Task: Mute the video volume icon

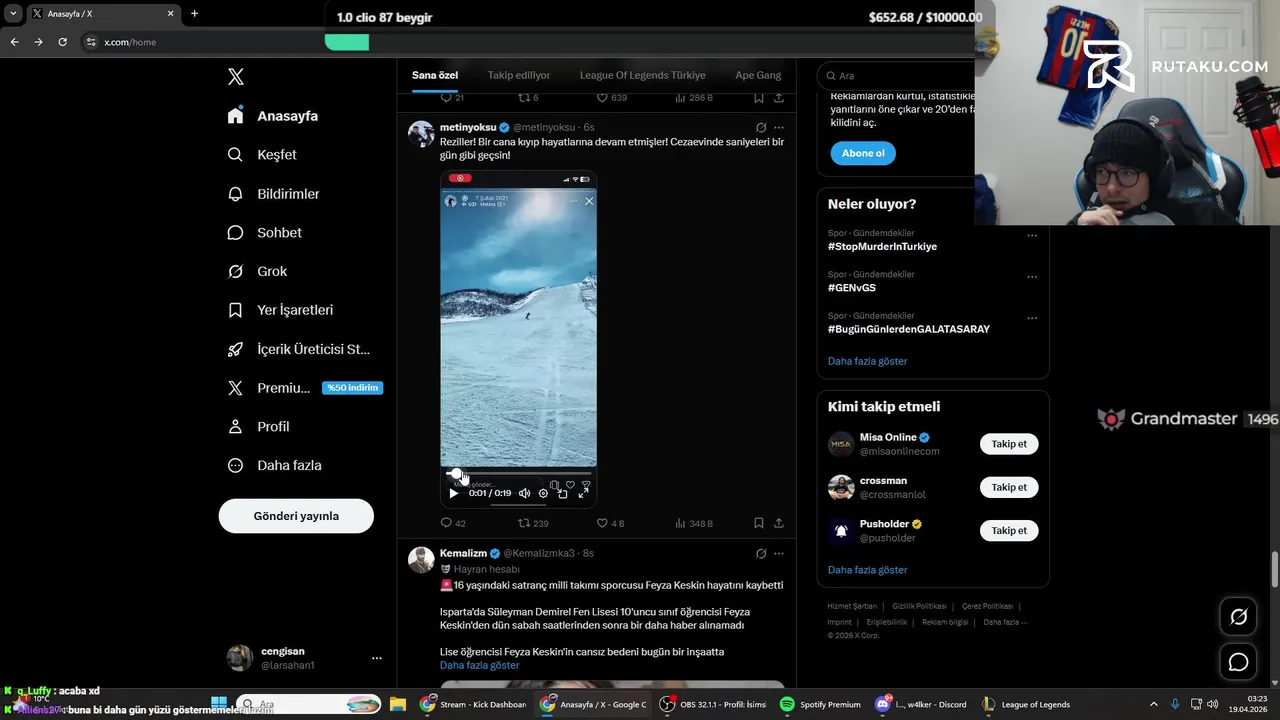Action: pyautogui.click(x=524, y=493)
